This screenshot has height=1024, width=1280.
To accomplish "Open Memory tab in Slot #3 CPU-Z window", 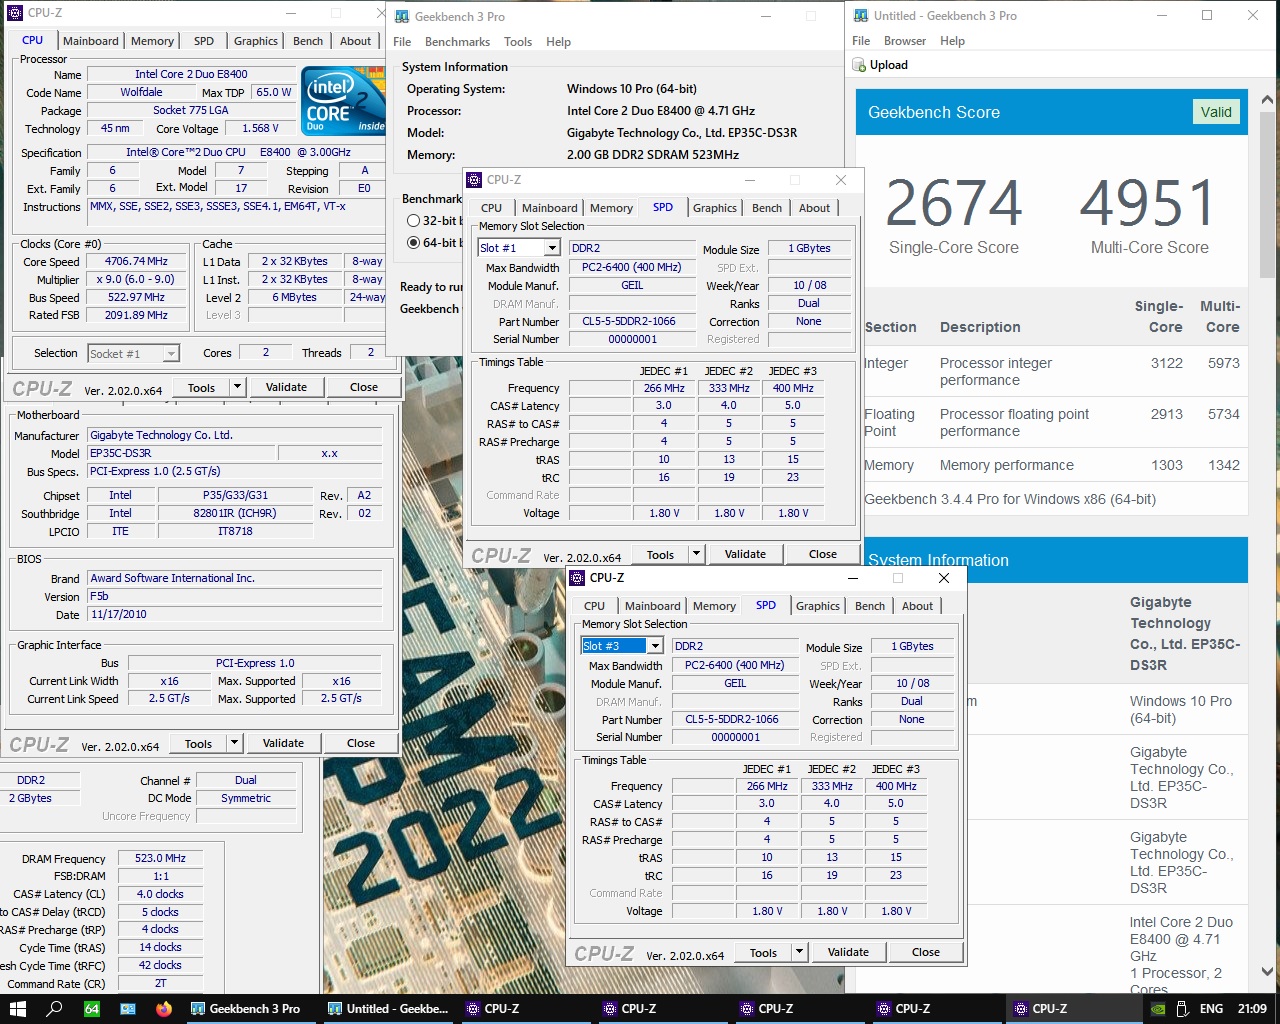I will click(x=714, y=606).
